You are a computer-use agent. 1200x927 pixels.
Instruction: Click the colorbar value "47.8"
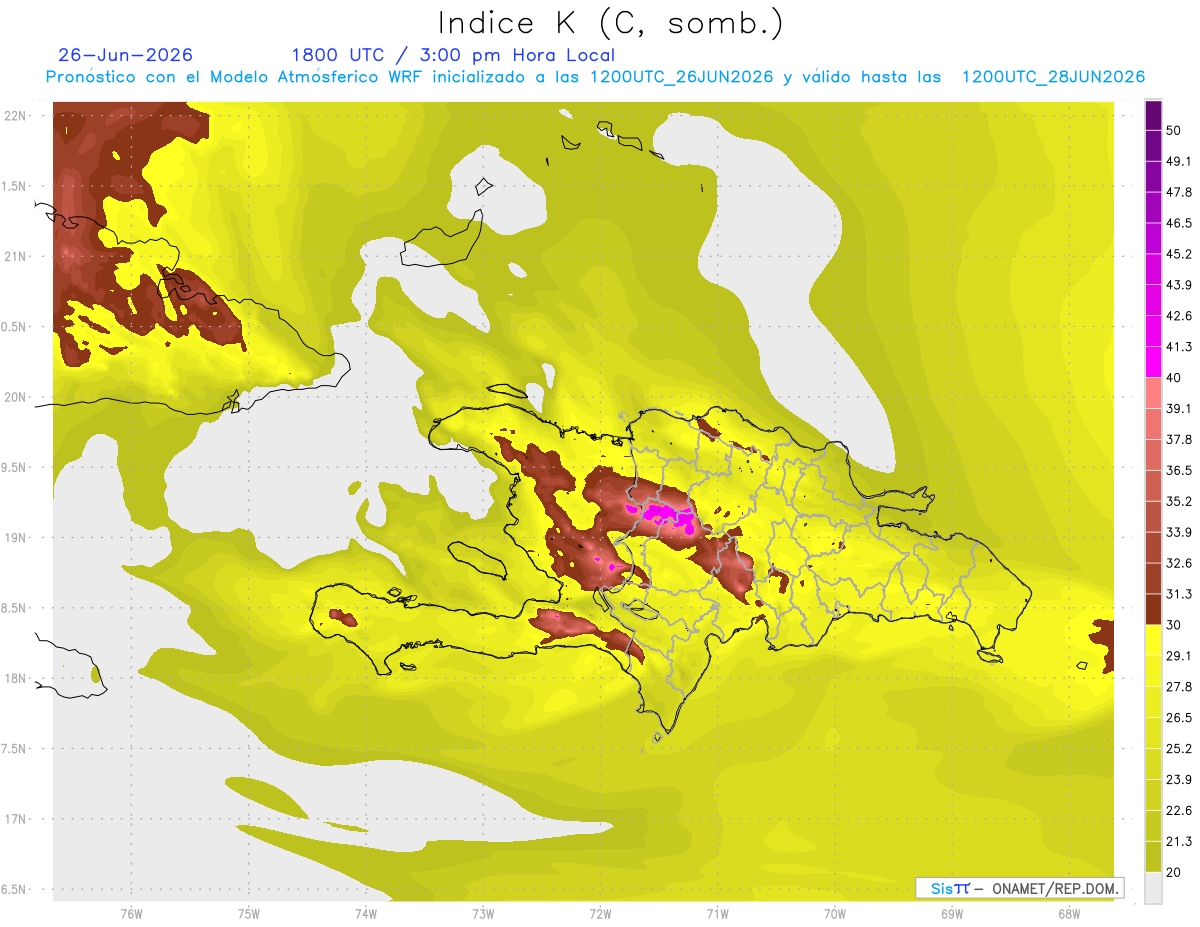[1179, 192]
